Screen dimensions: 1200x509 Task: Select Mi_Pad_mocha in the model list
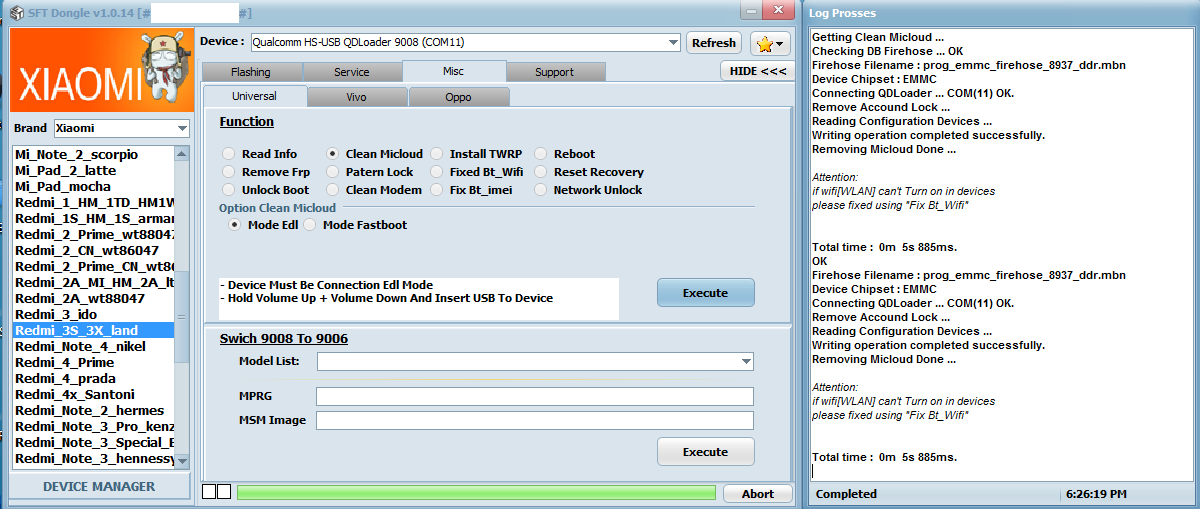[62, 186]
